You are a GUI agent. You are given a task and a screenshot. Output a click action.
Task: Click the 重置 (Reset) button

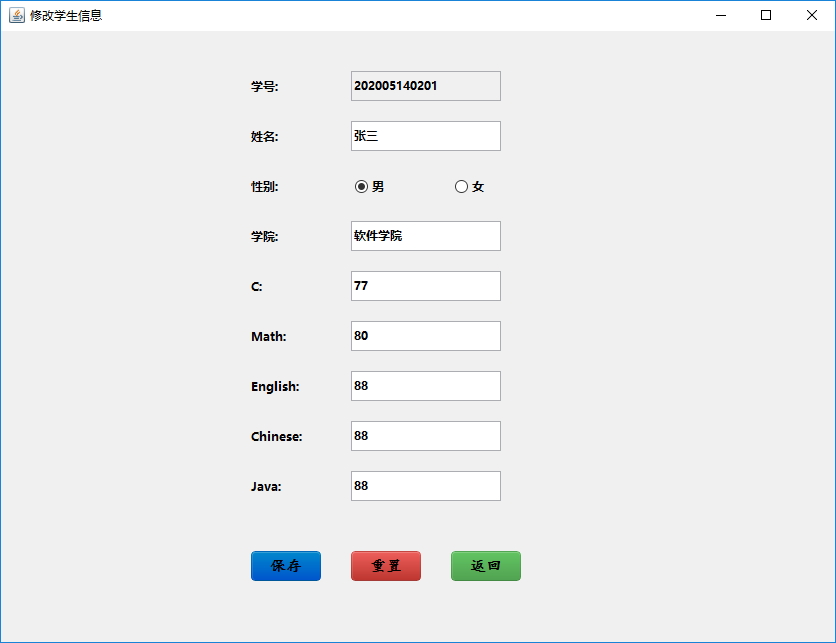386,566
